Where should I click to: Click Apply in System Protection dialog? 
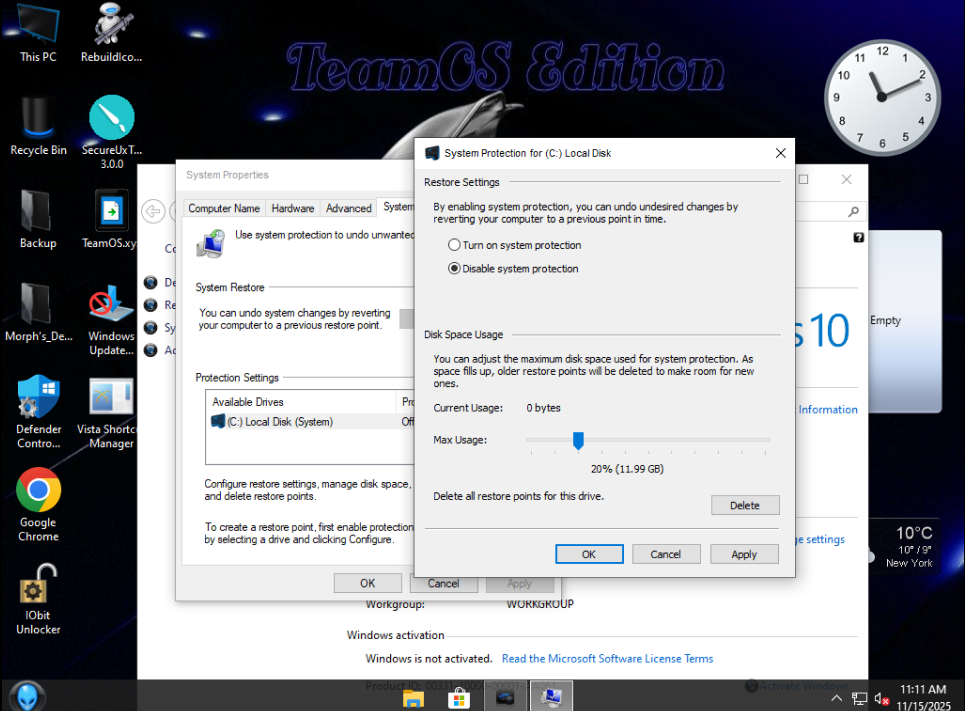tap(744, 554)
